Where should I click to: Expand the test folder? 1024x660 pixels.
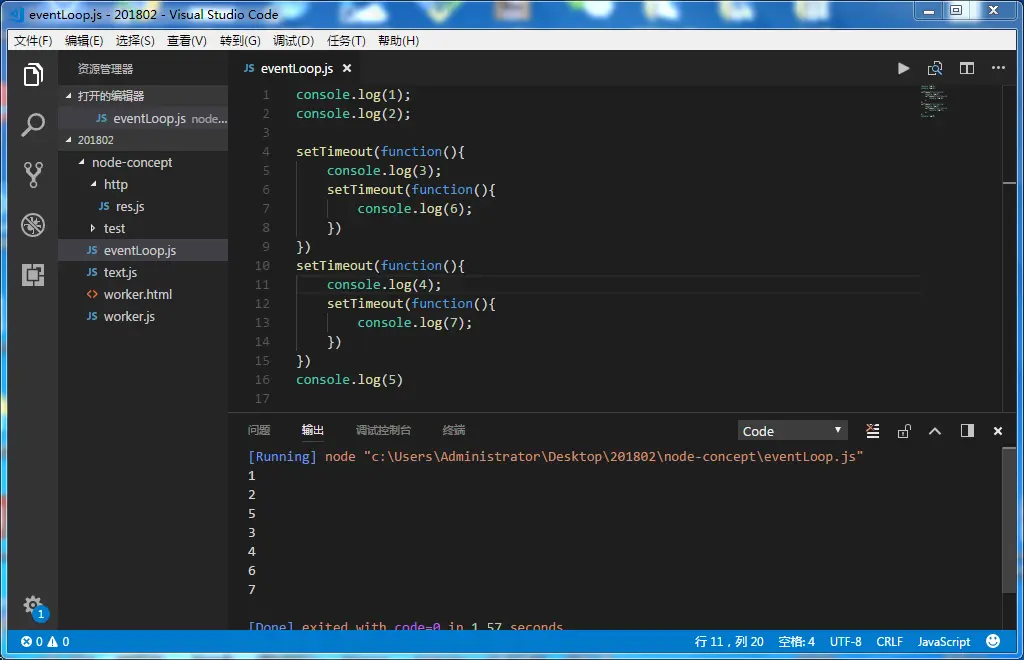[x=94, y=228]
